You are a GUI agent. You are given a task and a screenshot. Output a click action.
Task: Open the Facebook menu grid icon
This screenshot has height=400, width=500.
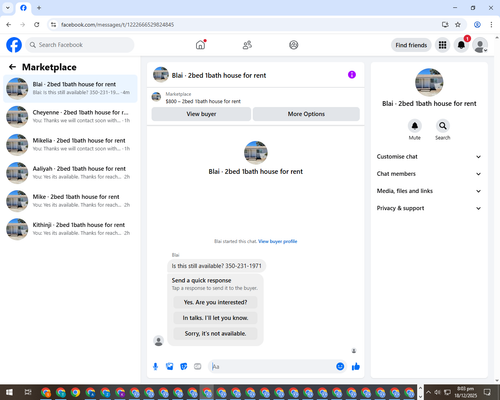tap(442, 45)
